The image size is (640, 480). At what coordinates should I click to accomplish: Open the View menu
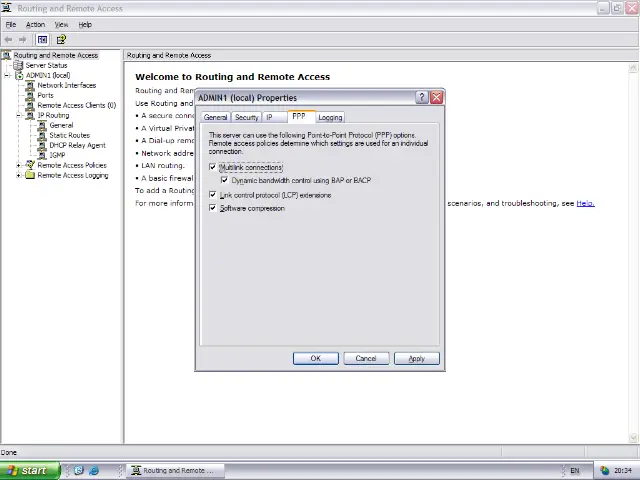click(62, 24)
